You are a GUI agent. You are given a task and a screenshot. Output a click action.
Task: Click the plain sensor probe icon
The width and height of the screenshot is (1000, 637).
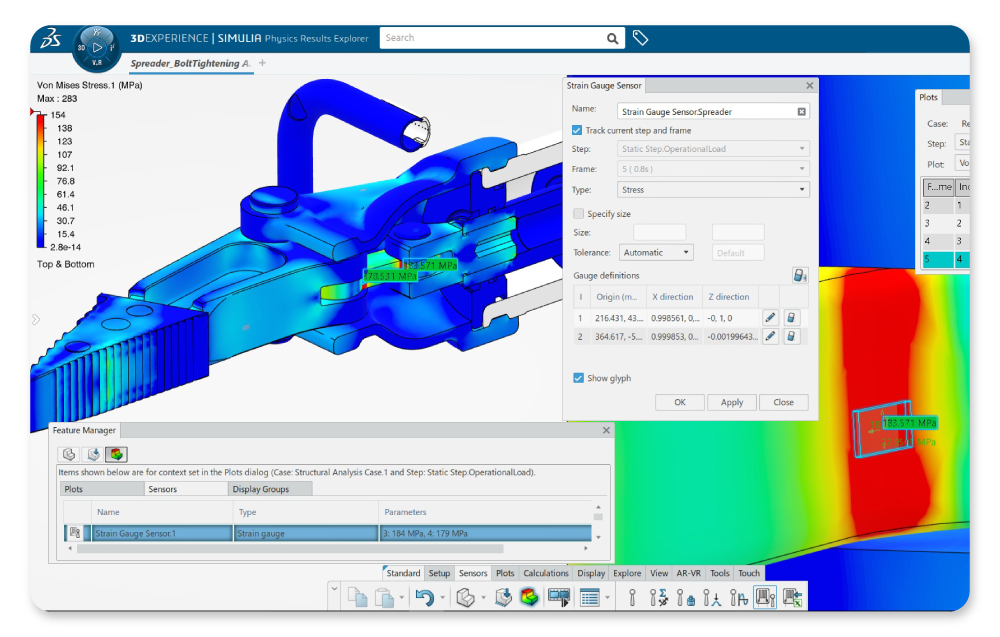[x=632, y=597]
